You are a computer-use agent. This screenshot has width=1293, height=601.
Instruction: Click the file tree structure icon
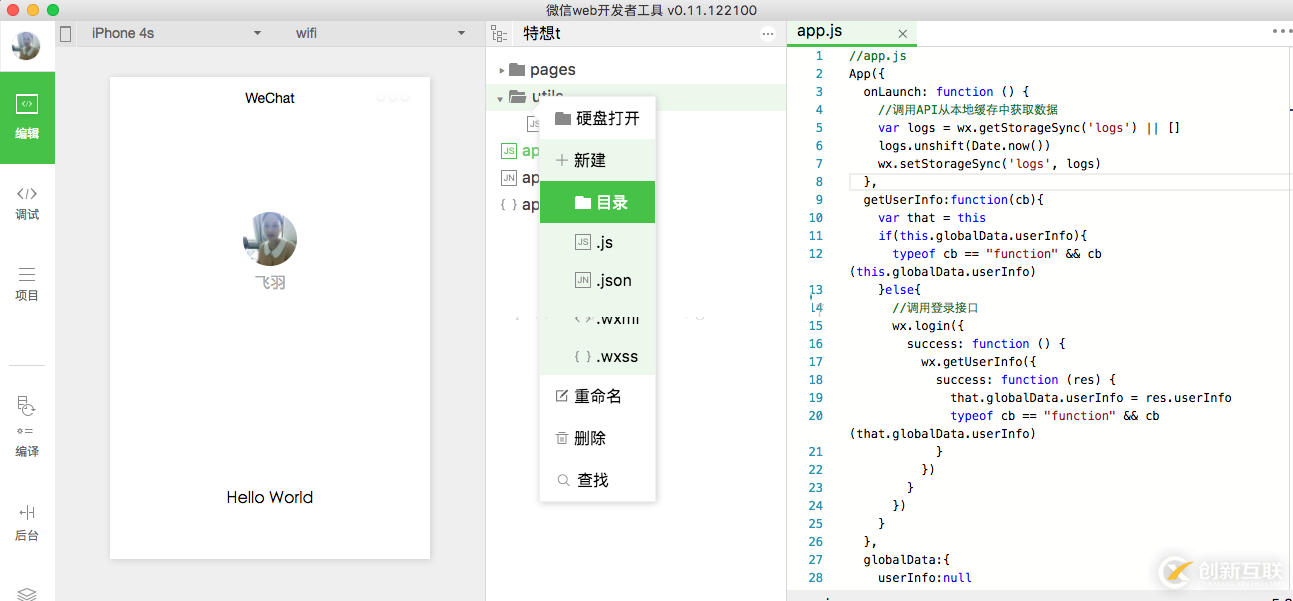coord(499,33)
